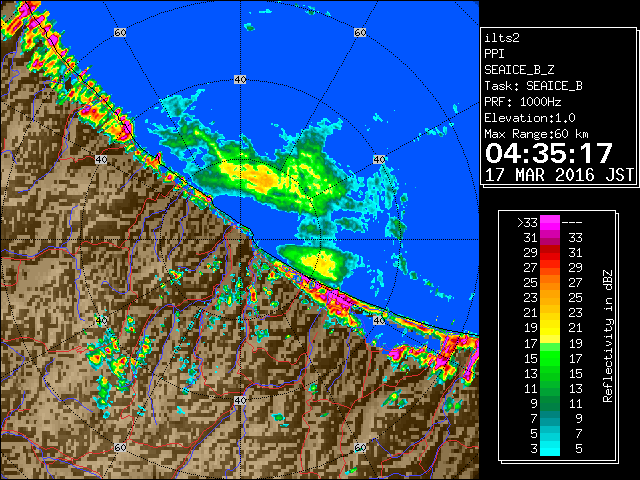640x480 pixels.
Task: Click the '60' range label at upper right
Action: click(360, 32)
